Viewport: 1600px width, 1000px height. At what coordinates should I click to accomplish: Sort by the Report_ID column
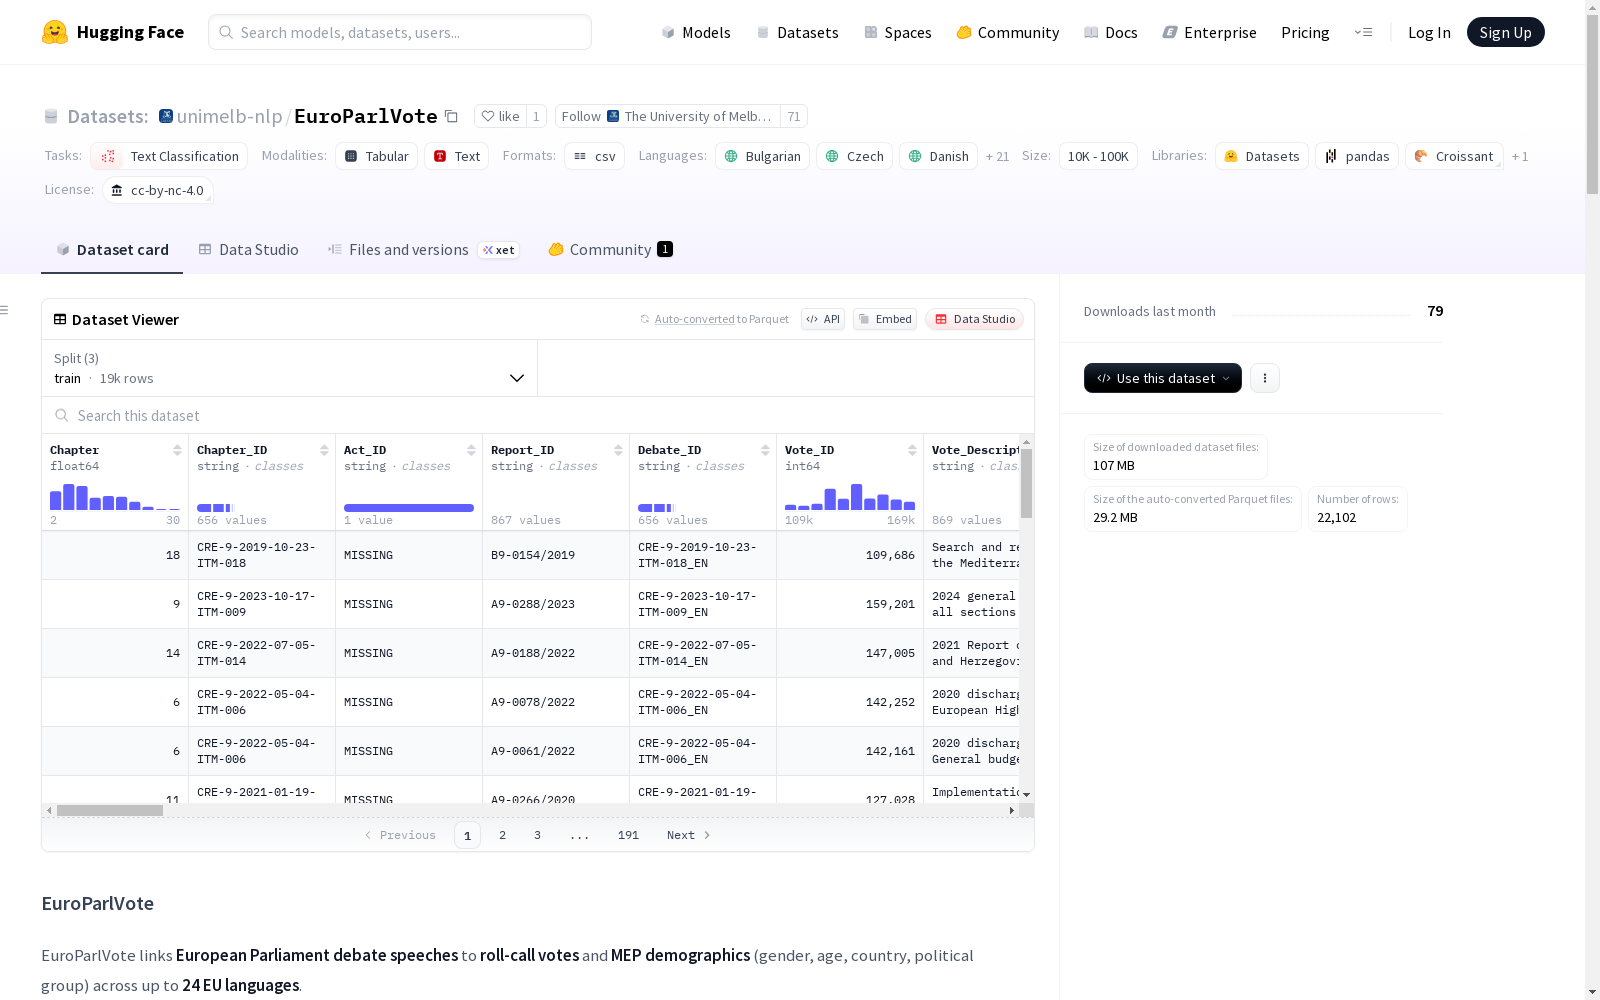pos(618,450)
